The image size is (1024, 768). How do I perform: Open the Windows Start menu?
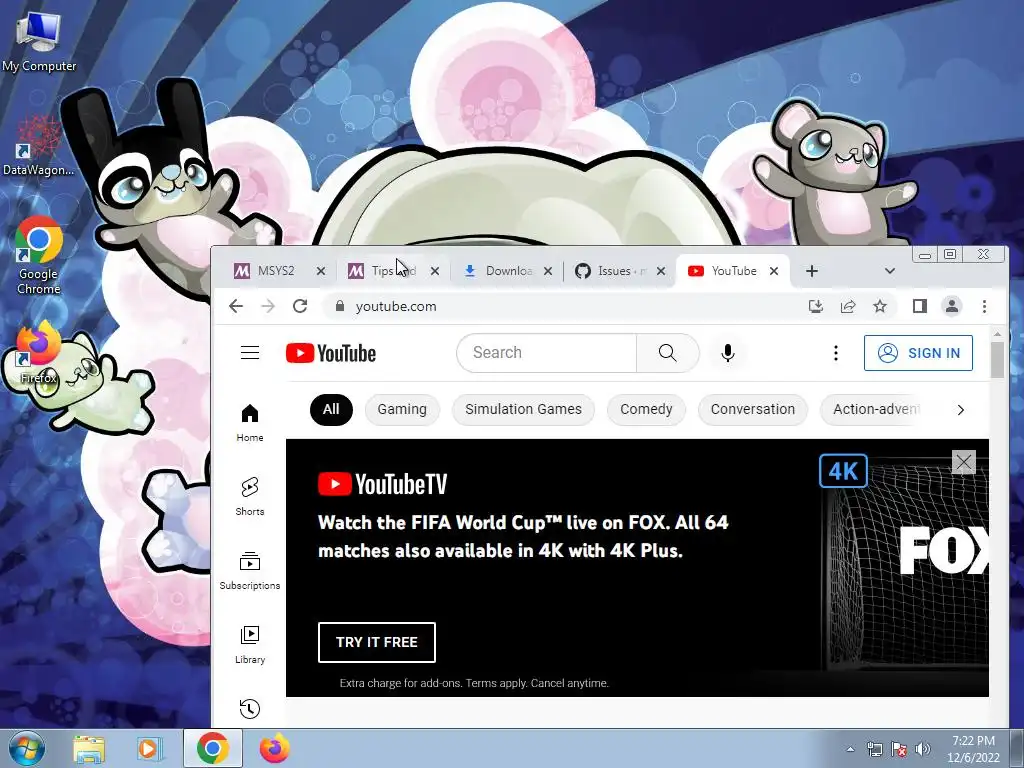click(x=27, y=748)
